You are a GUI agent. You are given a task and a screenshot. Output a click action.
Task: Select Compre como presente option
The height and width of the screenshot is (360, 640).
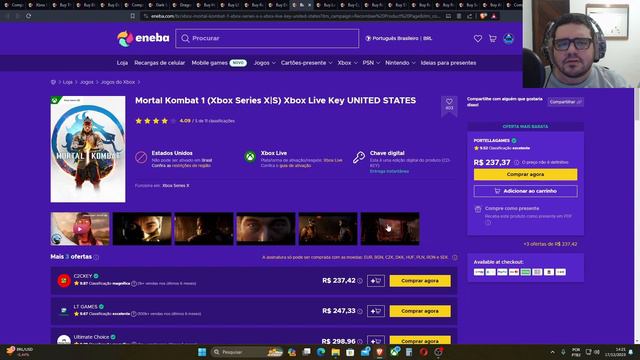[x=512, y=209]
